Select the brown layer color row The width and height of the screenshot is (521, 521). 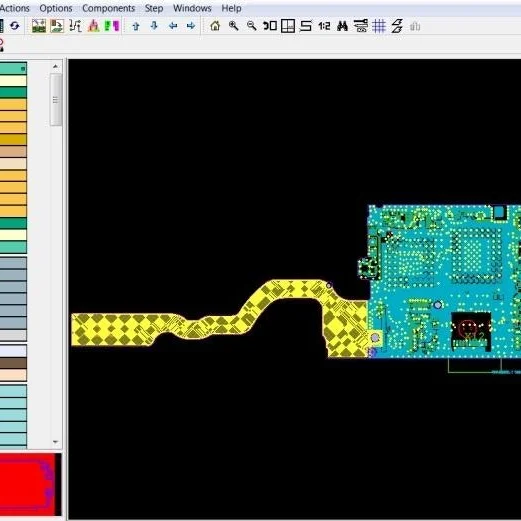coord(13,363)
